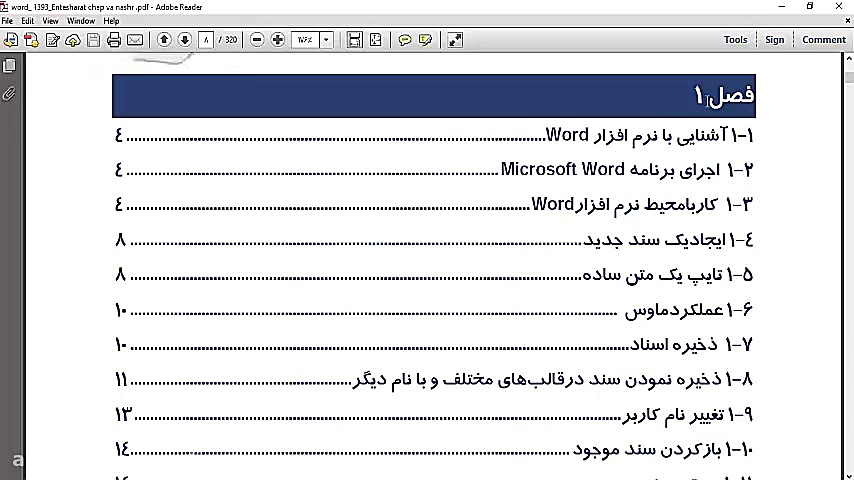Click page number ۱٤ of entry ۱-۱۰
The height and width of the screenshot is (480, 854).
(122, 449)
